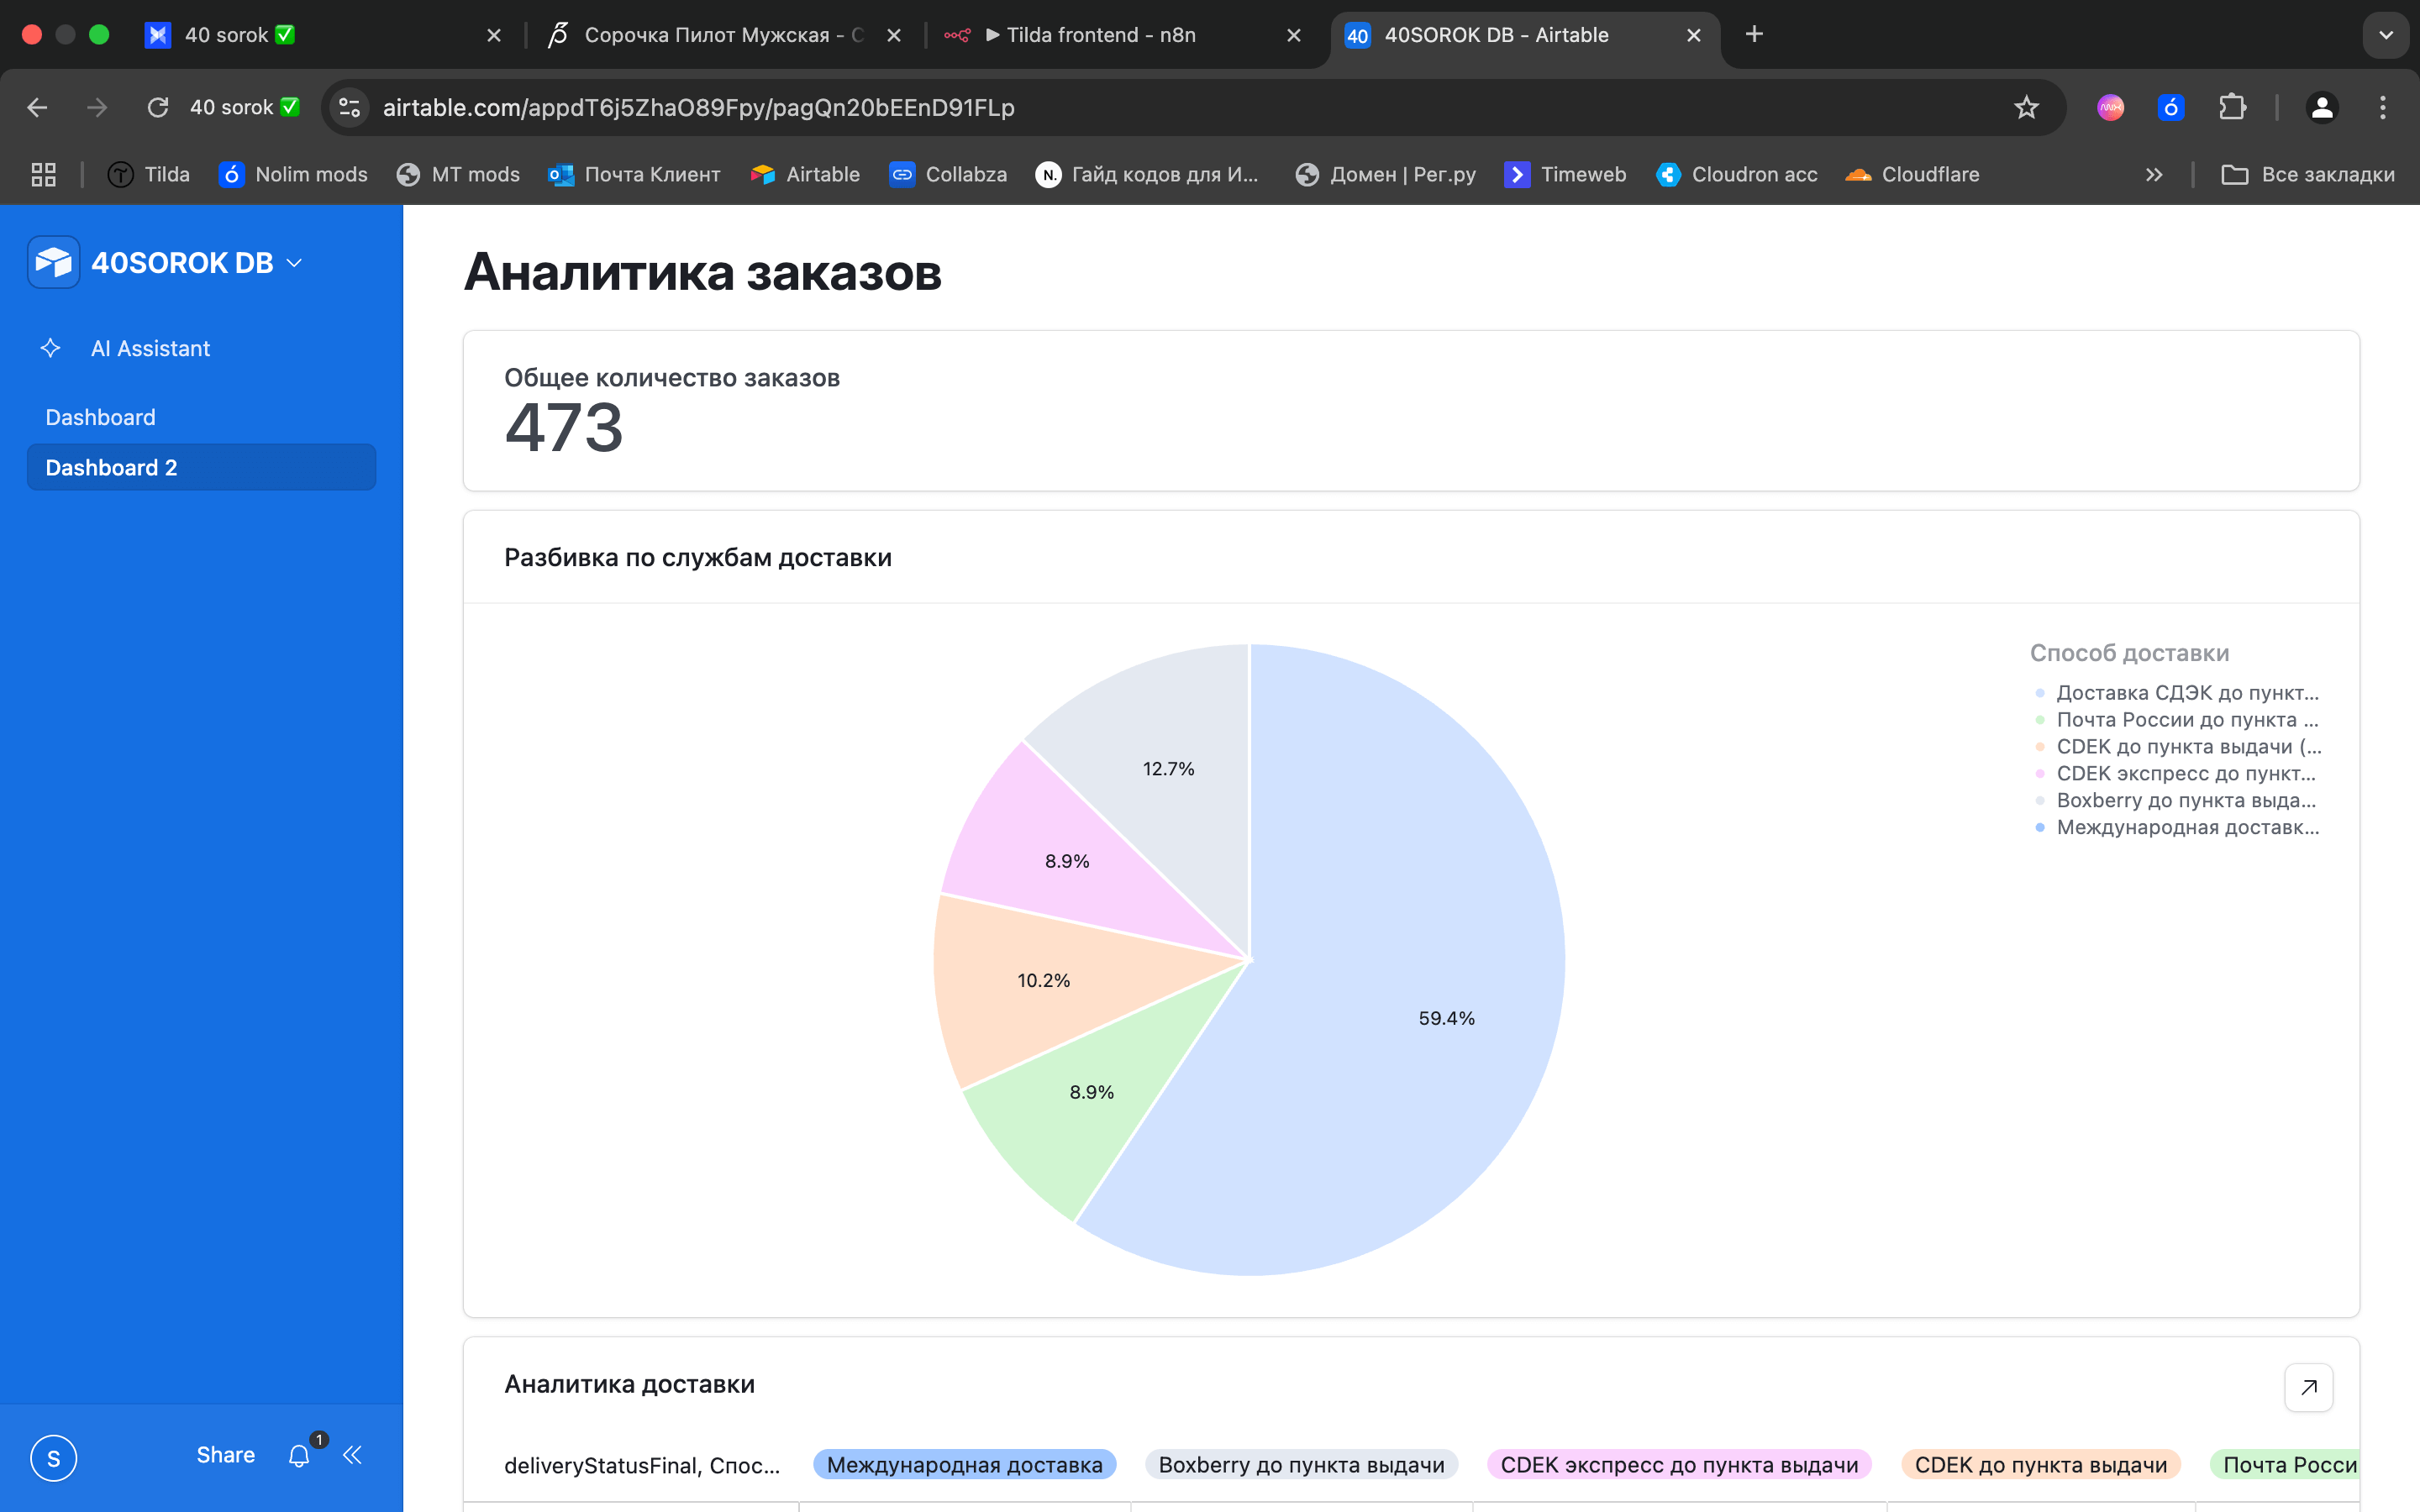Image resolution: width=2420 pixels, height=1512 pixels.
Task: Open the AI Assistant sparkle icon
Action: [x=50, y=348]
